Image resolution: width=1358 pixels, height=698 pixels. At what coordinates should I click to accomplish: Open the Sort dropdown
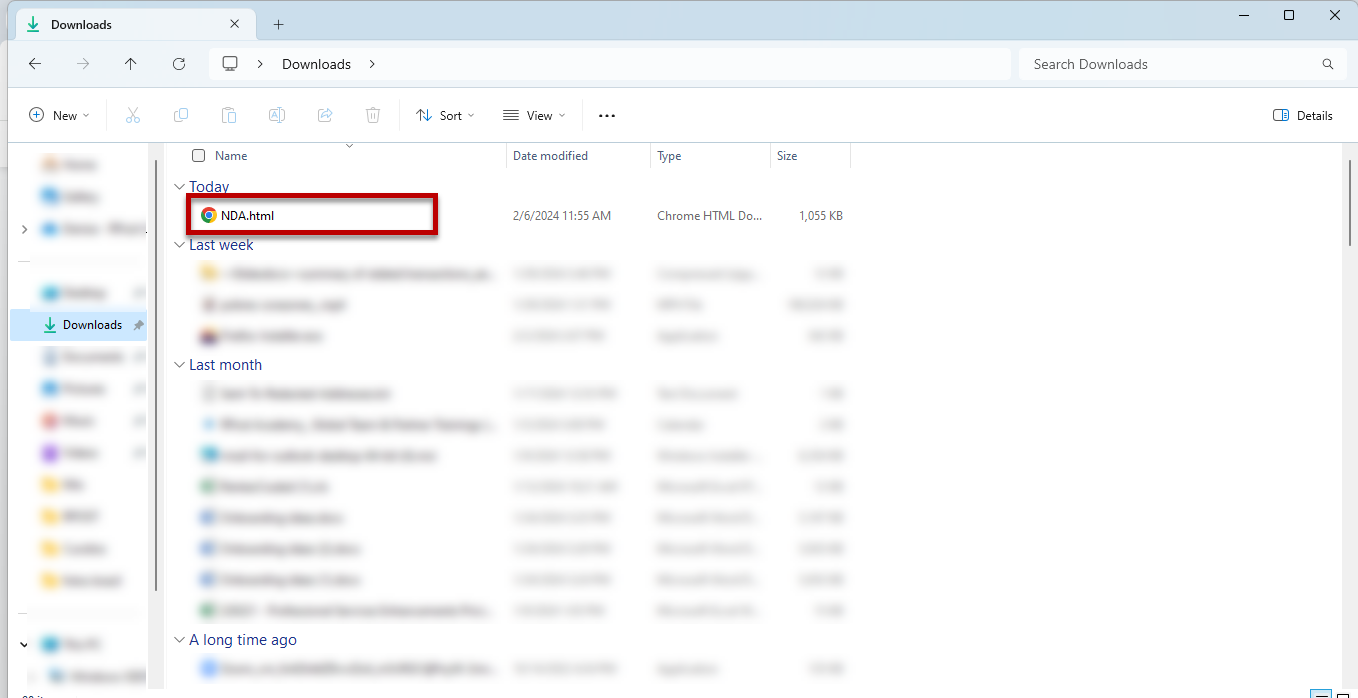pos(444,115)
